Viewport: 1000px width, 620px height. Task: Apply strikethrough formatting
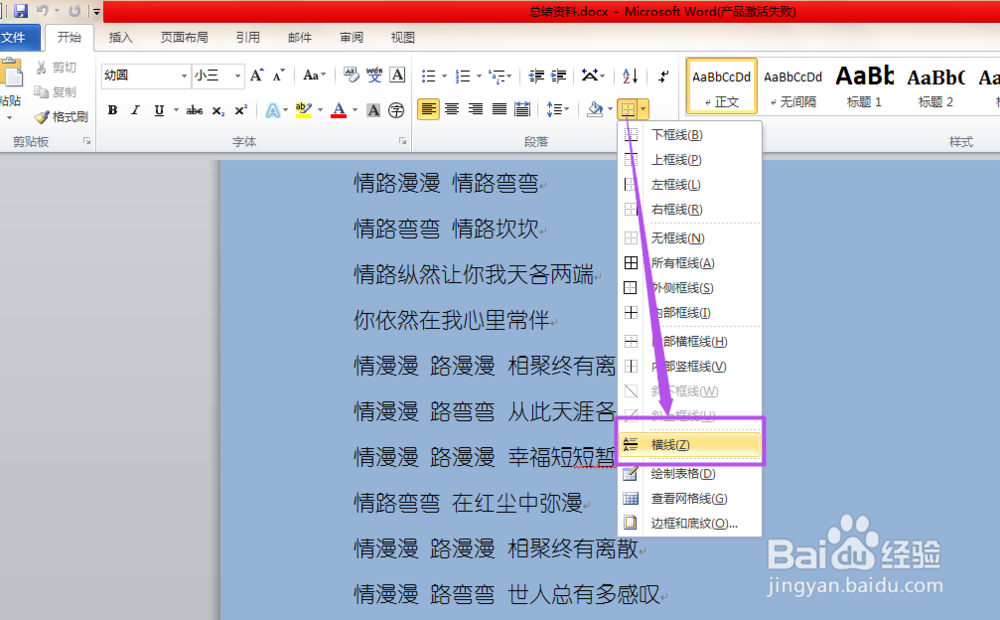(194, 110)
